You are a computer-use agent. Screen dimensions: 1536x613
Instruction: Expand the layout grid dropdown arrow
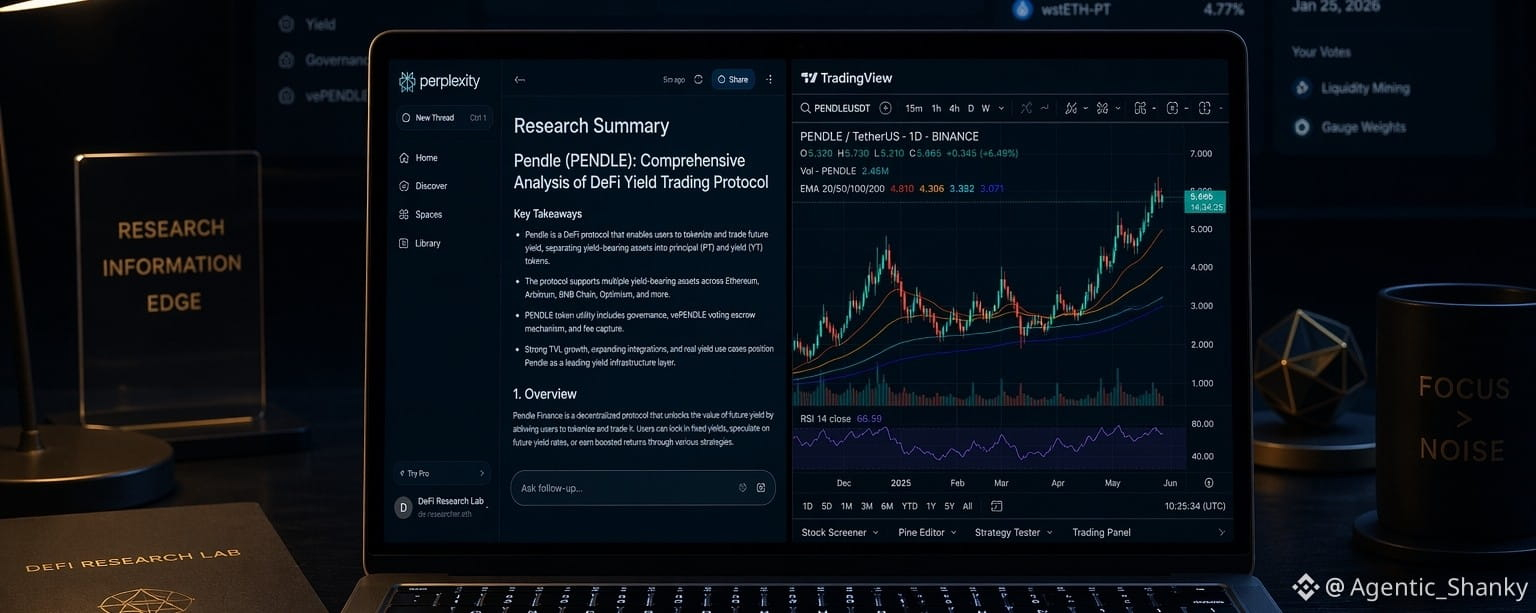tap(1154, 108)
